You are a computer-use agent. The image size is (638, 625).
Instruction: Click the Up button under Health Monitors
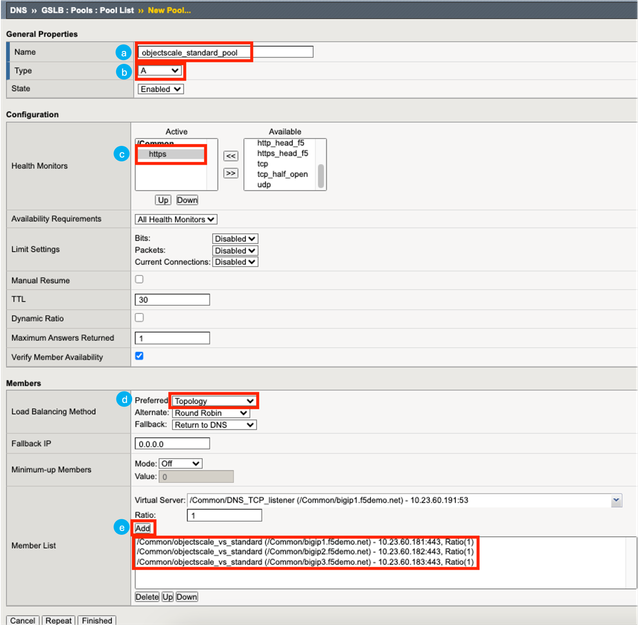[x=163, y=200]
